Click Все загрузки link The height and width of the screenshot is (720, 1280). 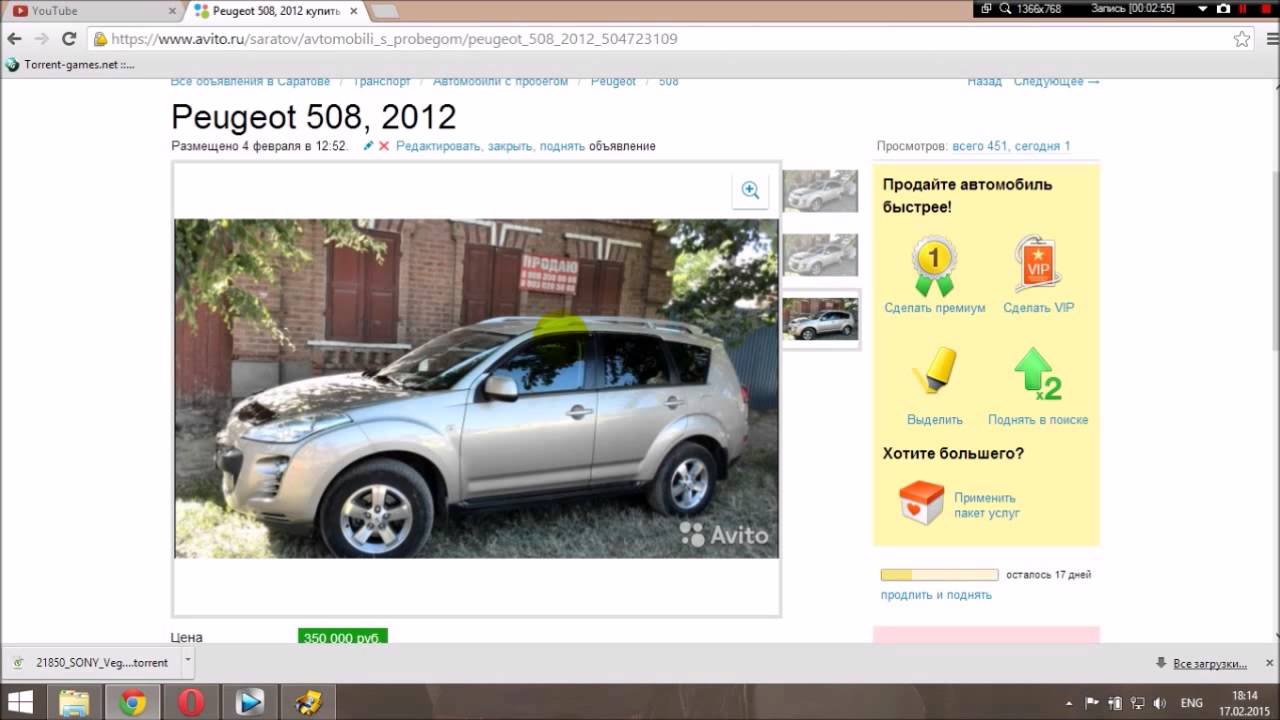1209,663
